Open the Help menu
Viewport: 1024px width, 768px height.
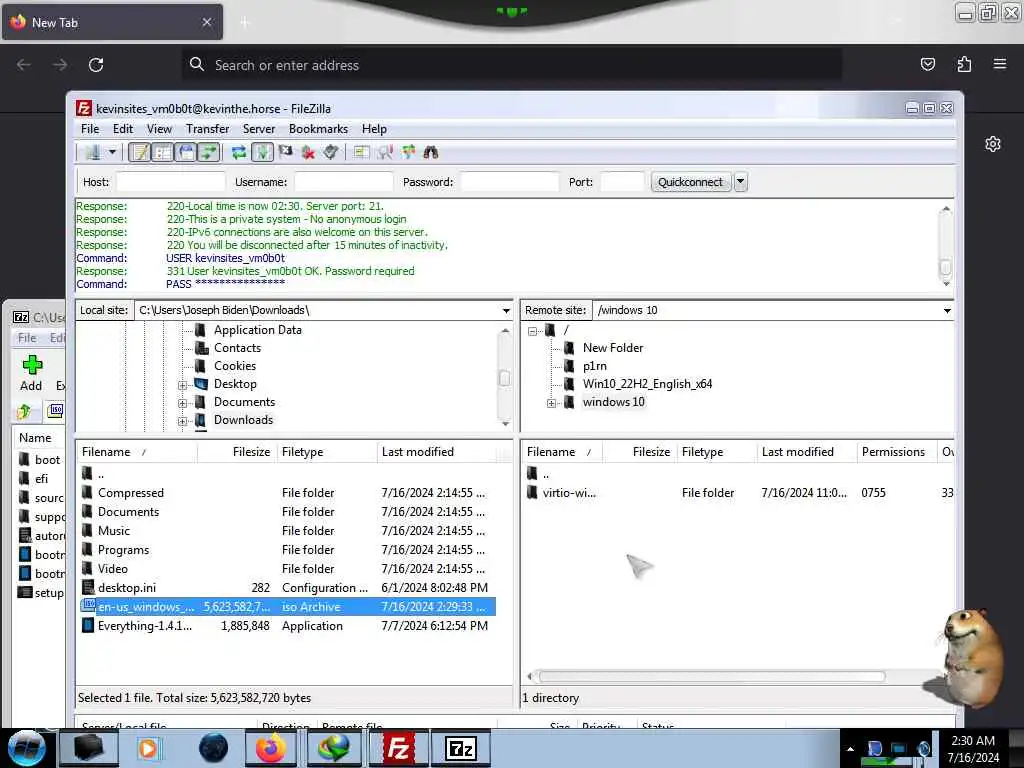pyautogui.click(x=374, y=129)
